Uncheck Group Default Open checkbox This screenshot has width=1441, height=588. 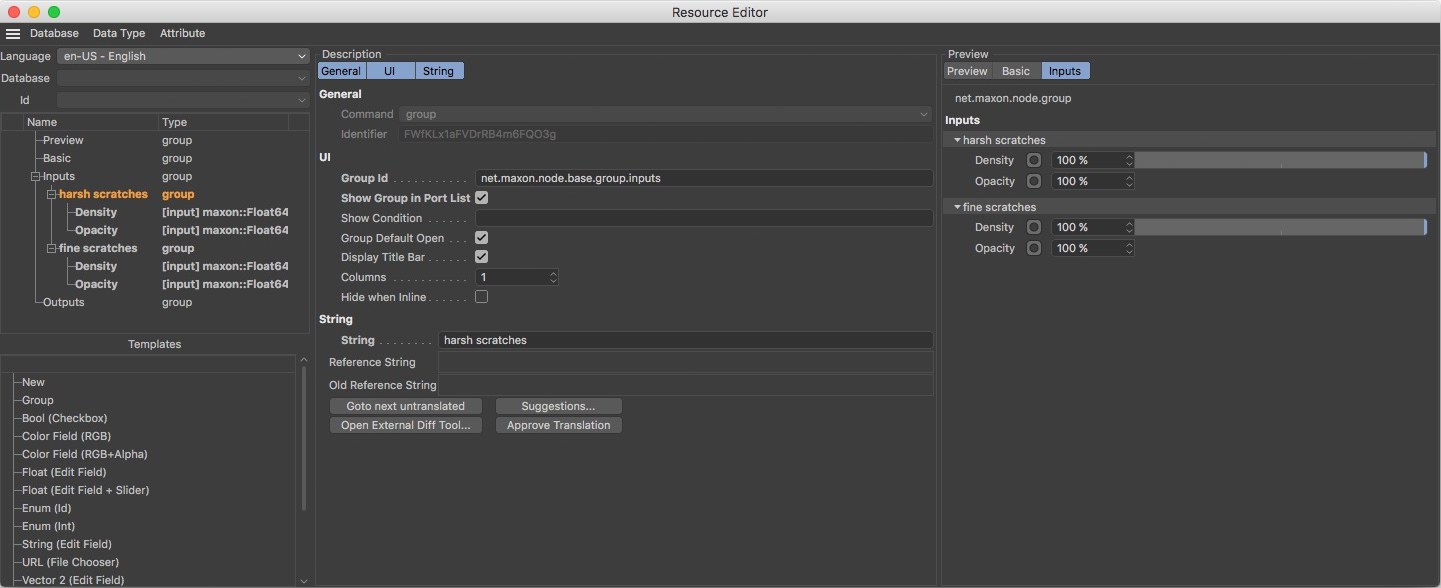[481, 238]
